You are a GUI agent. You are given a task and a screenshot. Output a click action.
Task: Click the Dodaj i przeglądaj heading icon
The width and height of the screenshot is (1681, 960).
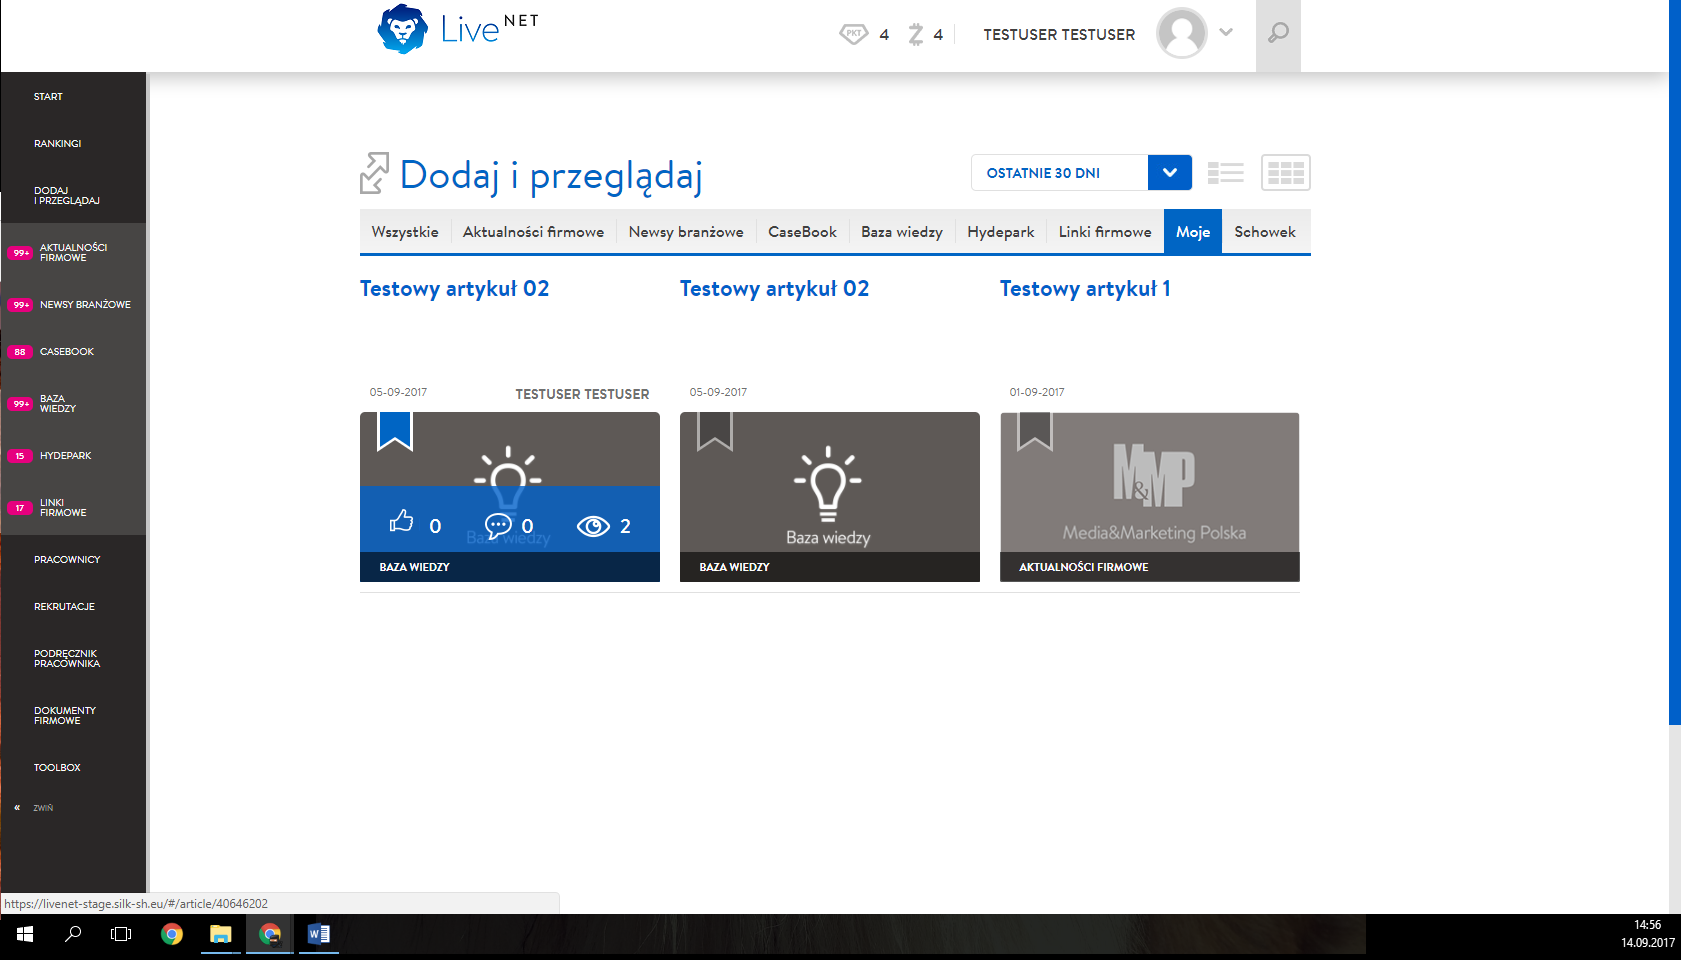pos(374,173)
